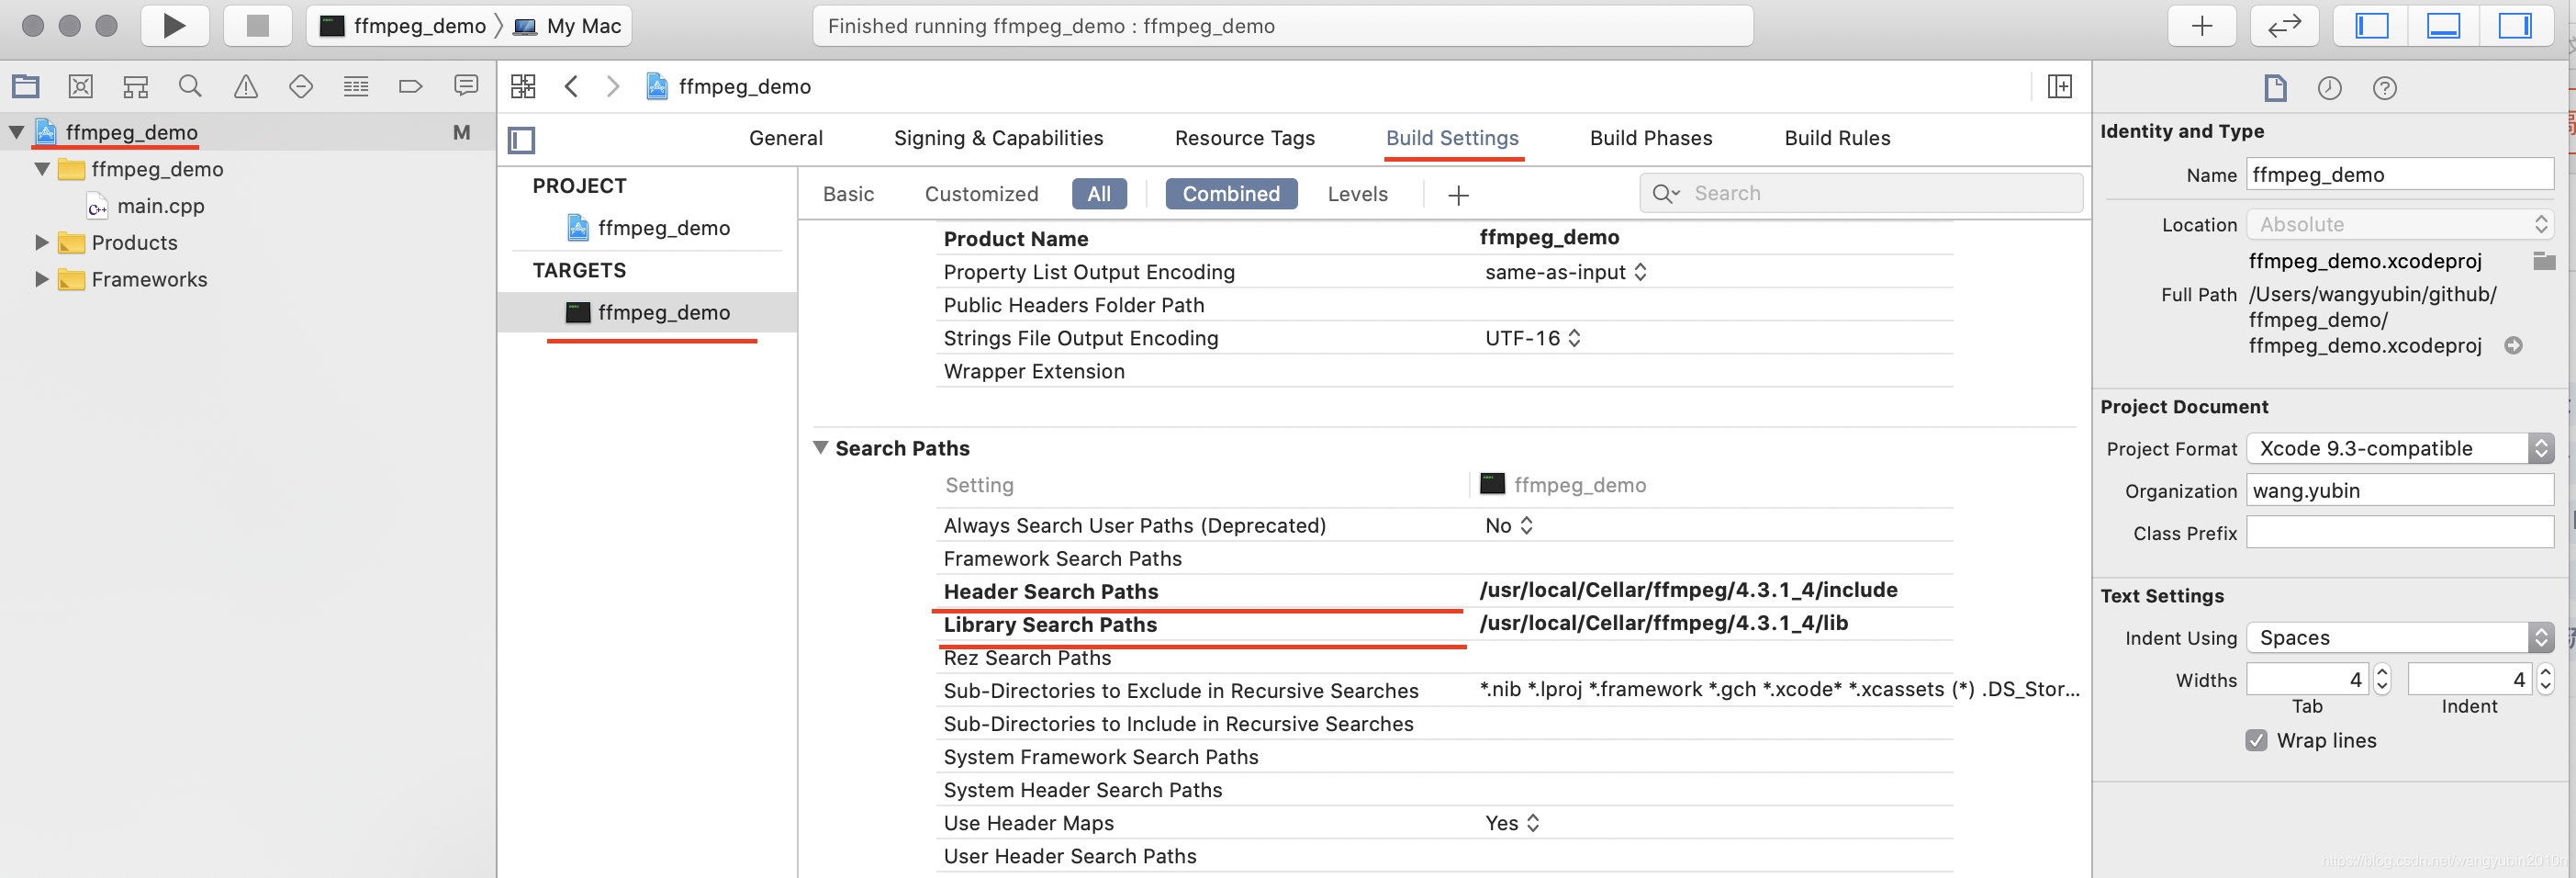Add a user-defined build setting
The height and width of the screenshot is (878, 2576).
(x=1458, y=195)
